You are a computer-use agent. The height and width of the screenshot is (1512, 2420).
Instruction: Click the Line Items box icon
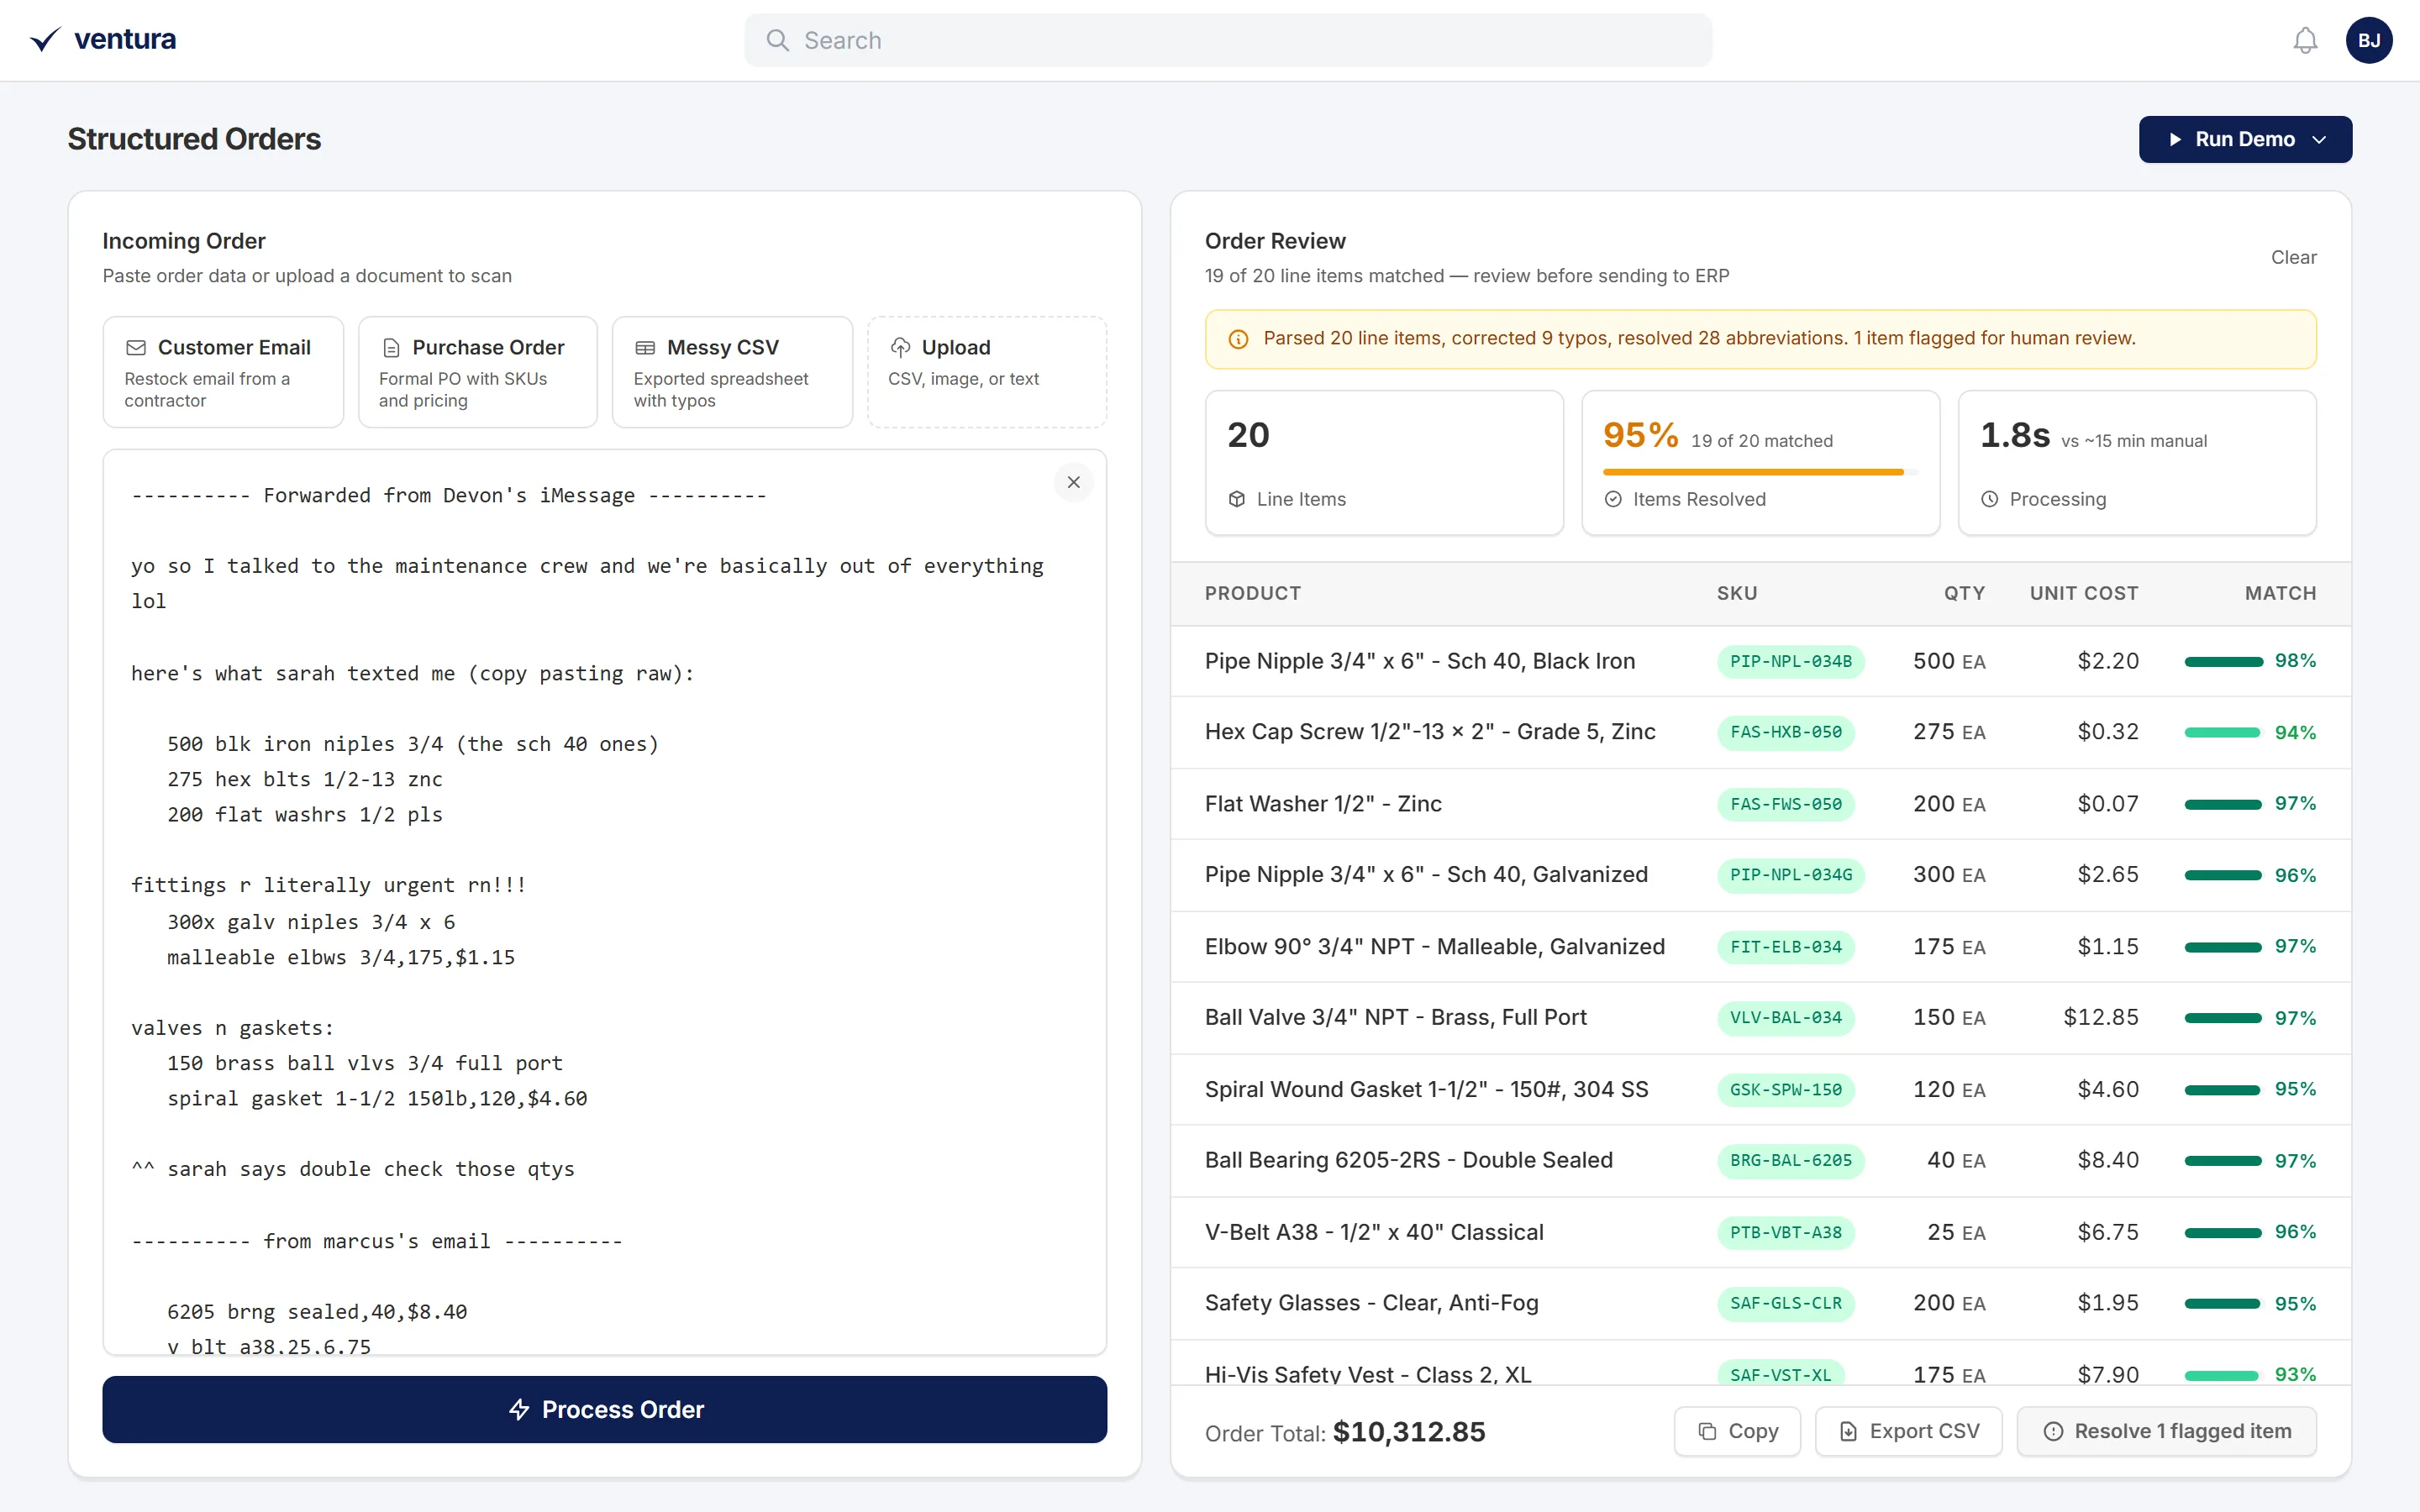[1237, 499]
